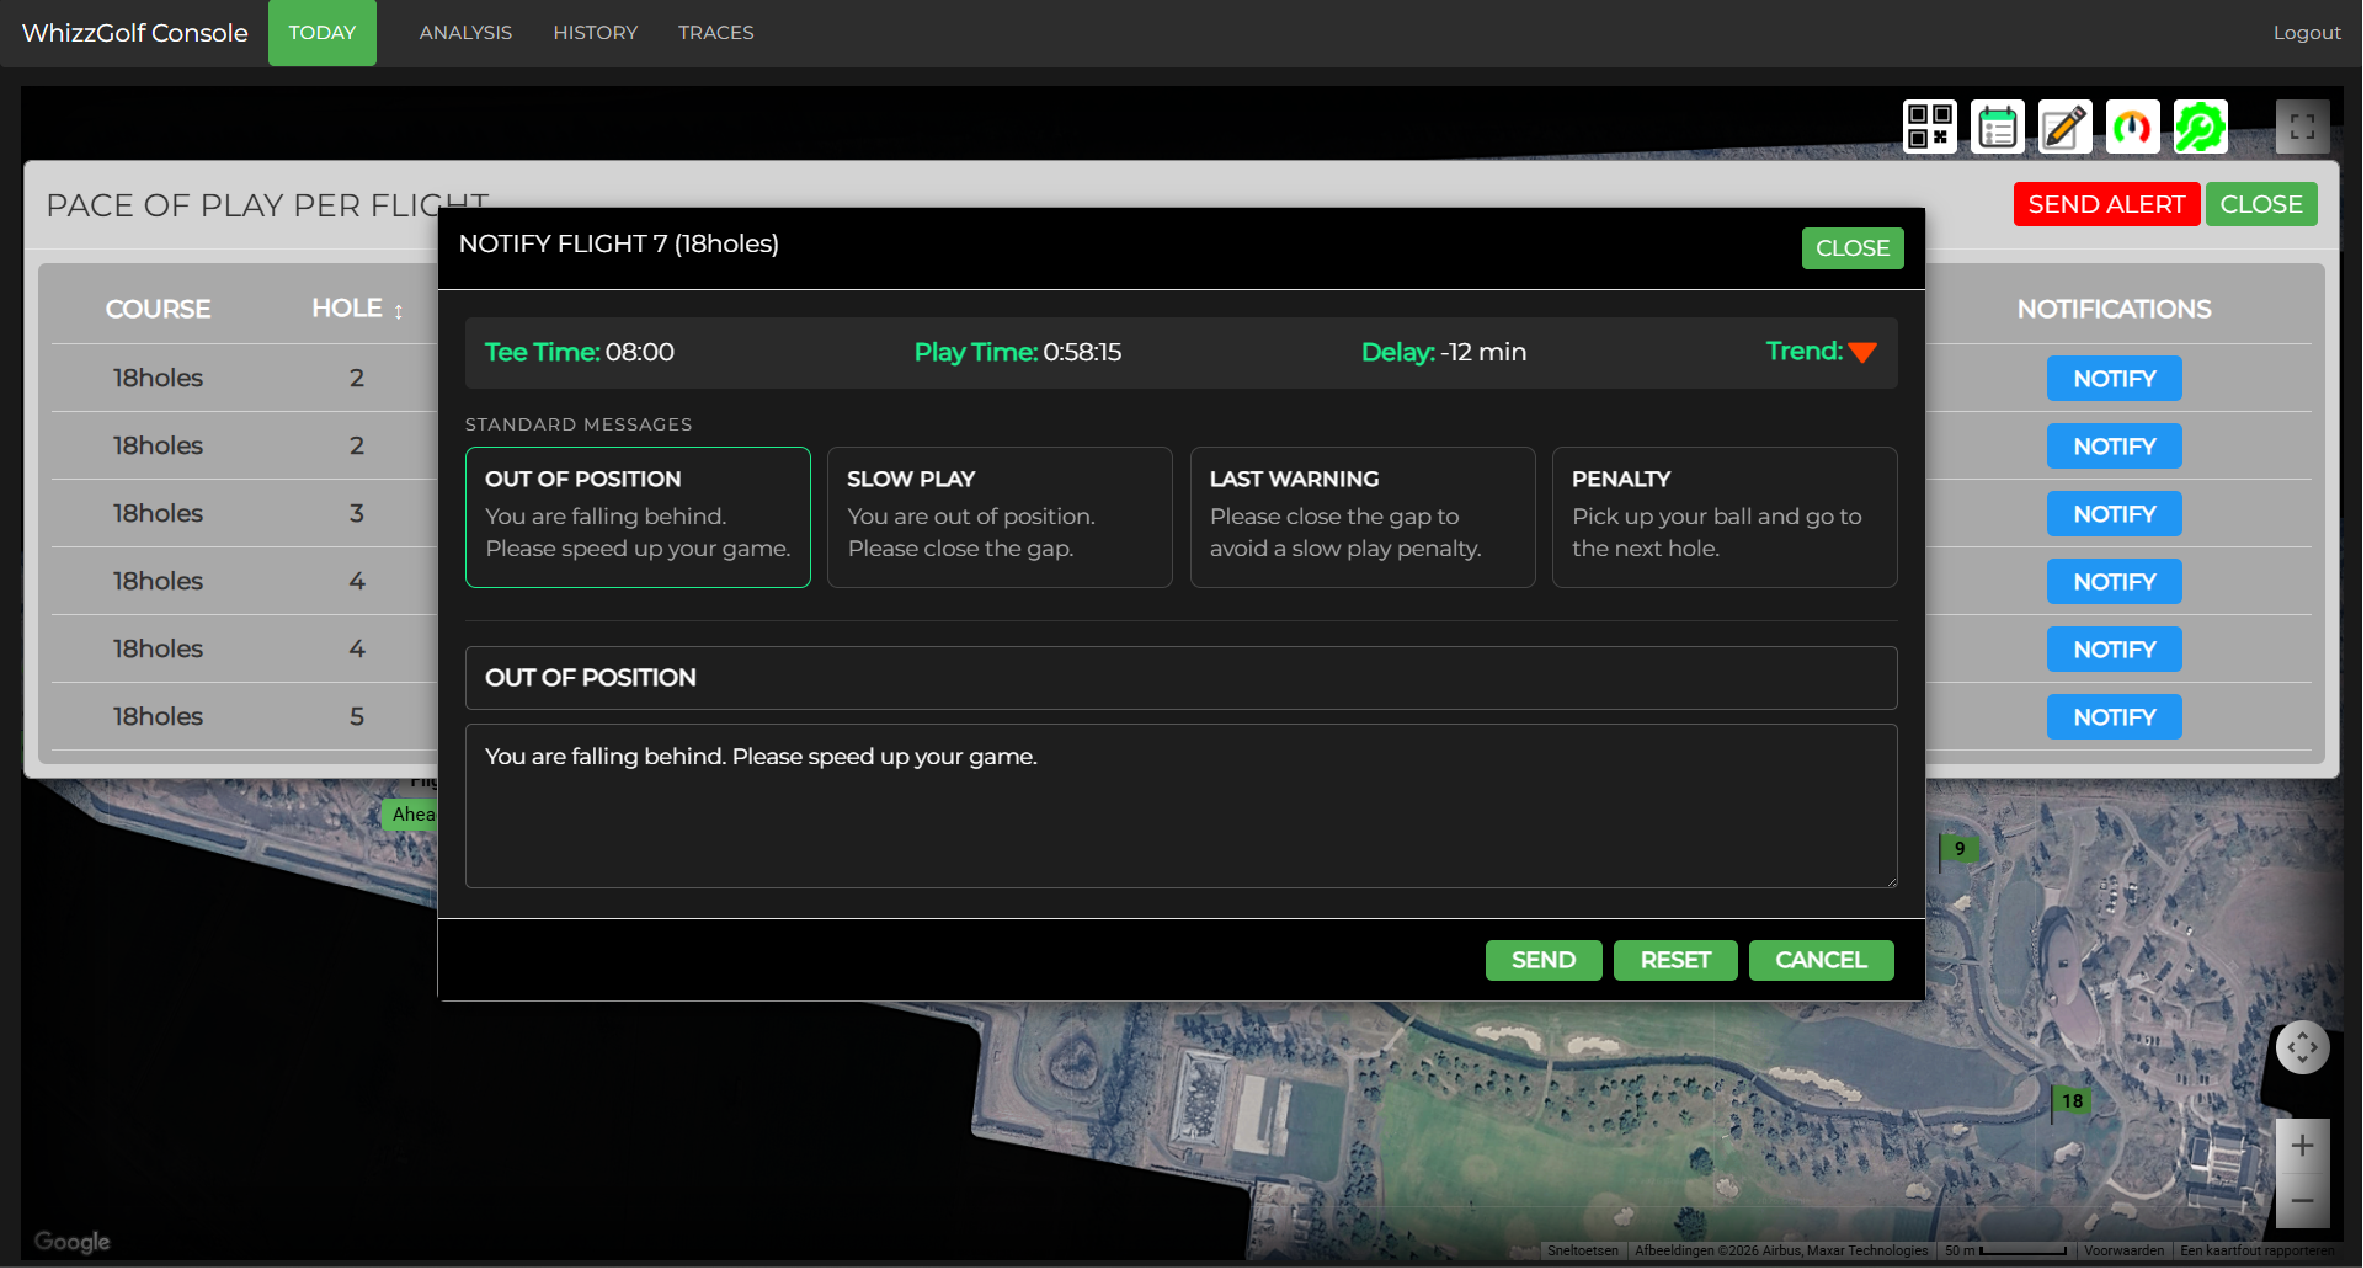Click NOTIFY in hole 5 row
This screenshot has height=1268, width=2363.
(x=2114, y=717)
